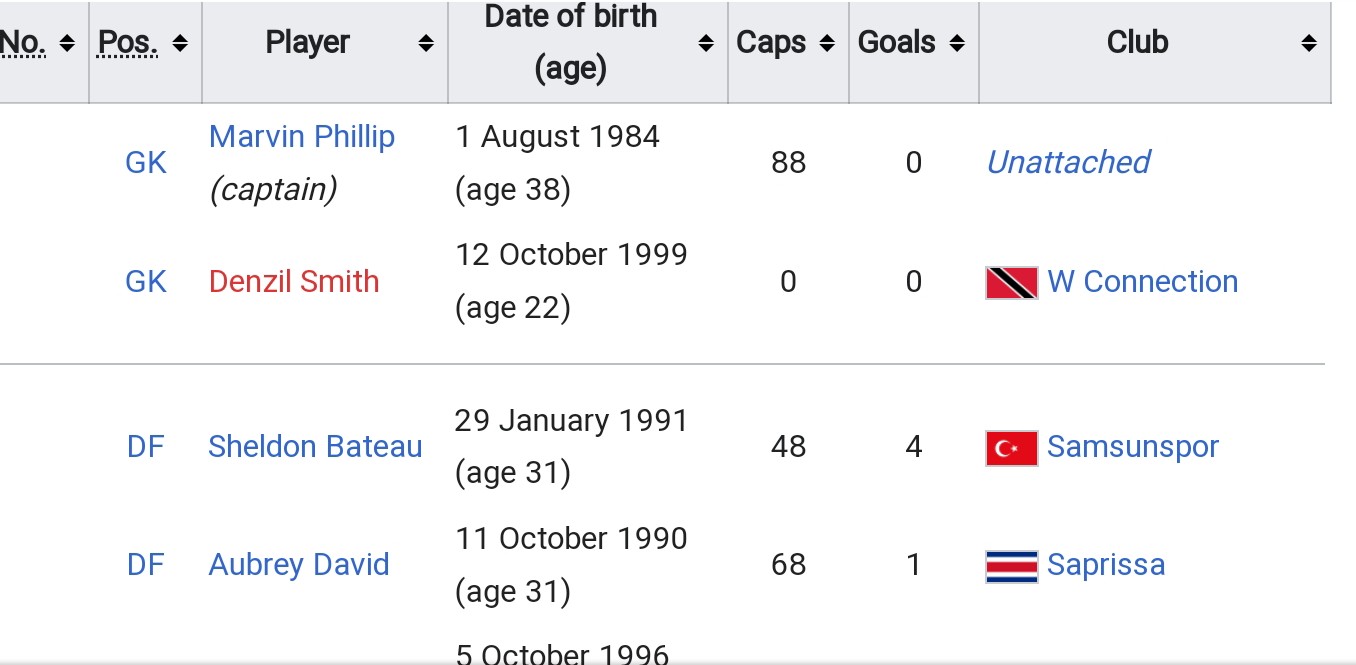Sort table by Club
The width and height of the screenshot is (1356, 665).
pyautogui.click(x=1308, y=44)
